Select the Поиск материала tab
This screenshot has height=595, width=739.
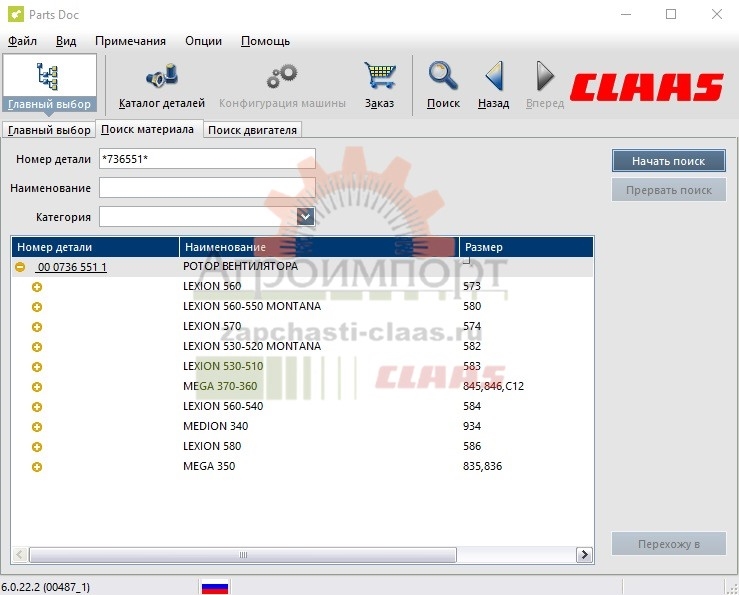(x=148, y=129)
